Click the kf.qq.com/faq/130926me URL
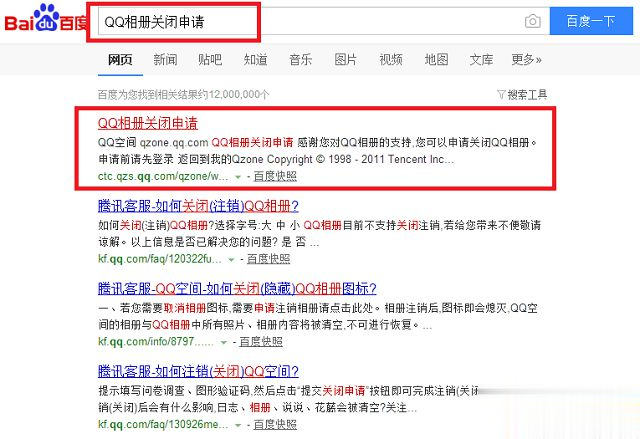Viewport: 640px width, 439px height. click(163, 424)
